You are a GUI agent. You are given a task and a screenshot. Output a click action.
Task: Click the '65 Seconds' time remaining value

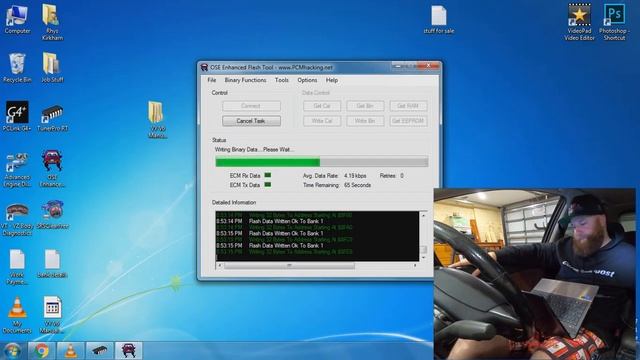coord(358,185)
